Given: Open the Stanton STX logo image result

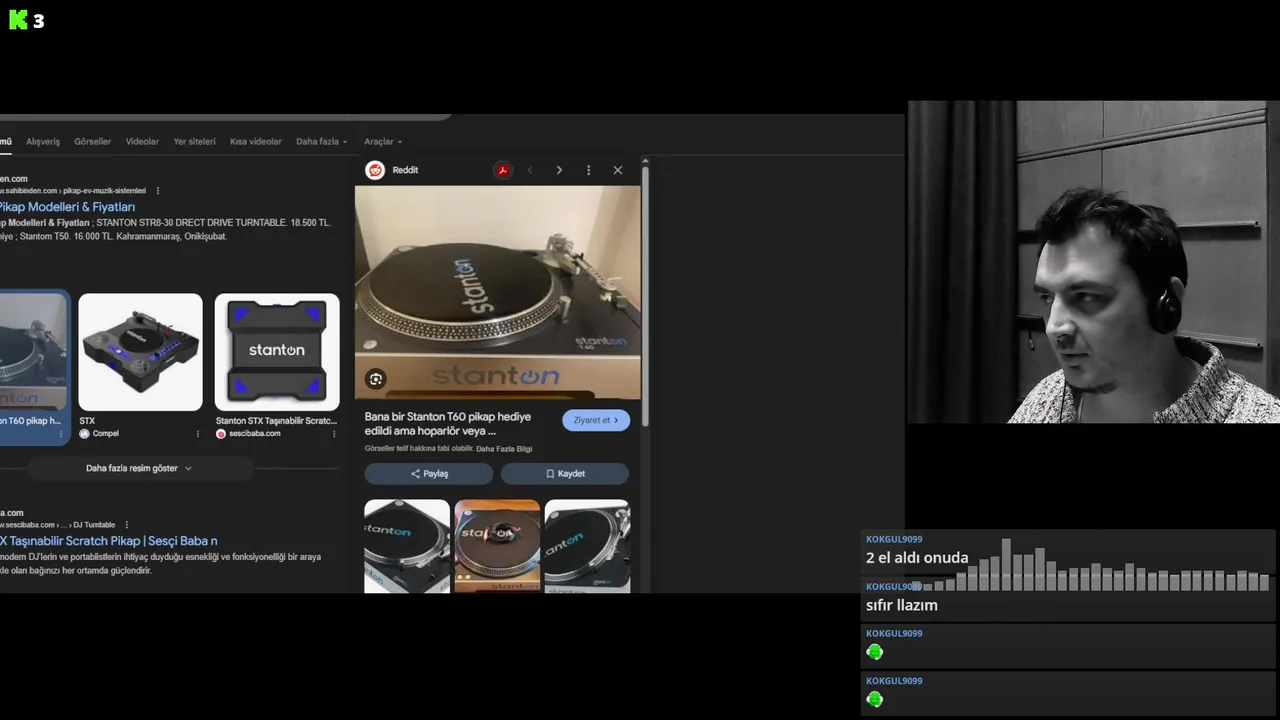Looking at the screenshot, I should point(277,352).
